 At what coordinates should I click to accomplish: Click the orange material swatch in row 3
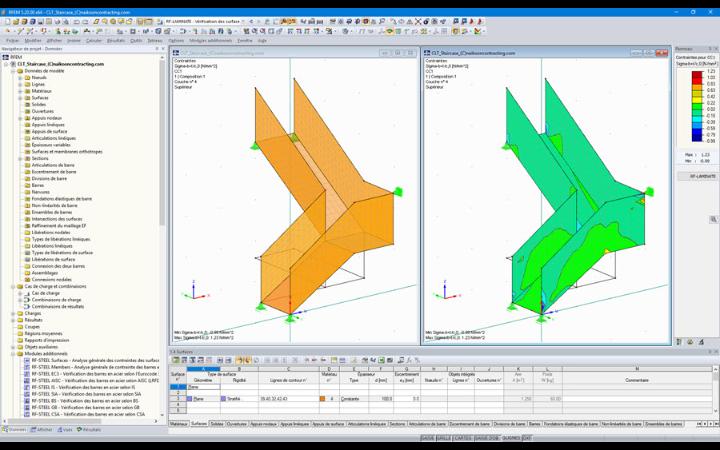[x=322, y=399]
